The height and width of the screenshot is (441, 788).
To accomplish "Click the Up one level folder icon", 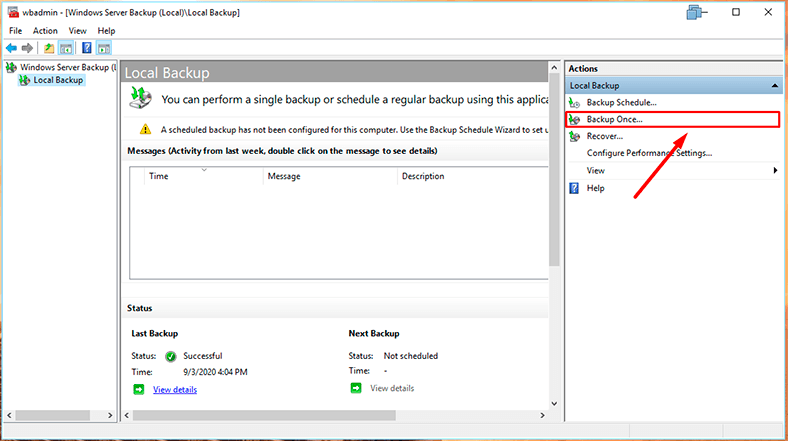I will [49, 48].
